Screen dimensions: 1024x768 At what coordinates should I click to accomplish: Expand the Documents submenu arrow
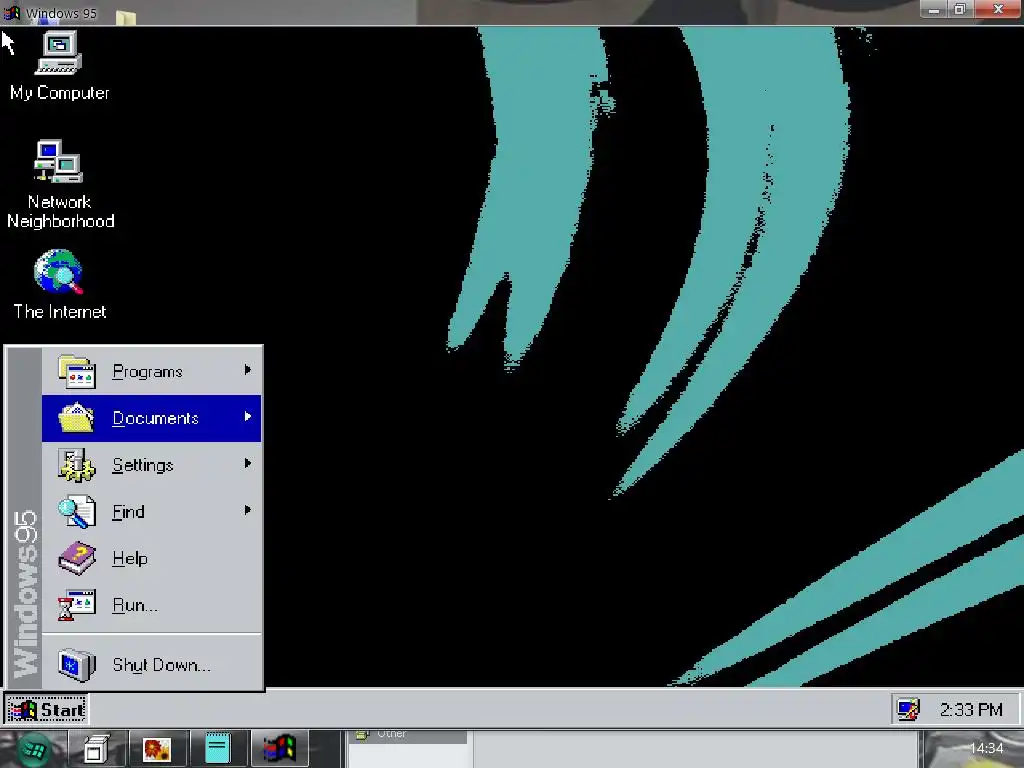pos(248,417)
